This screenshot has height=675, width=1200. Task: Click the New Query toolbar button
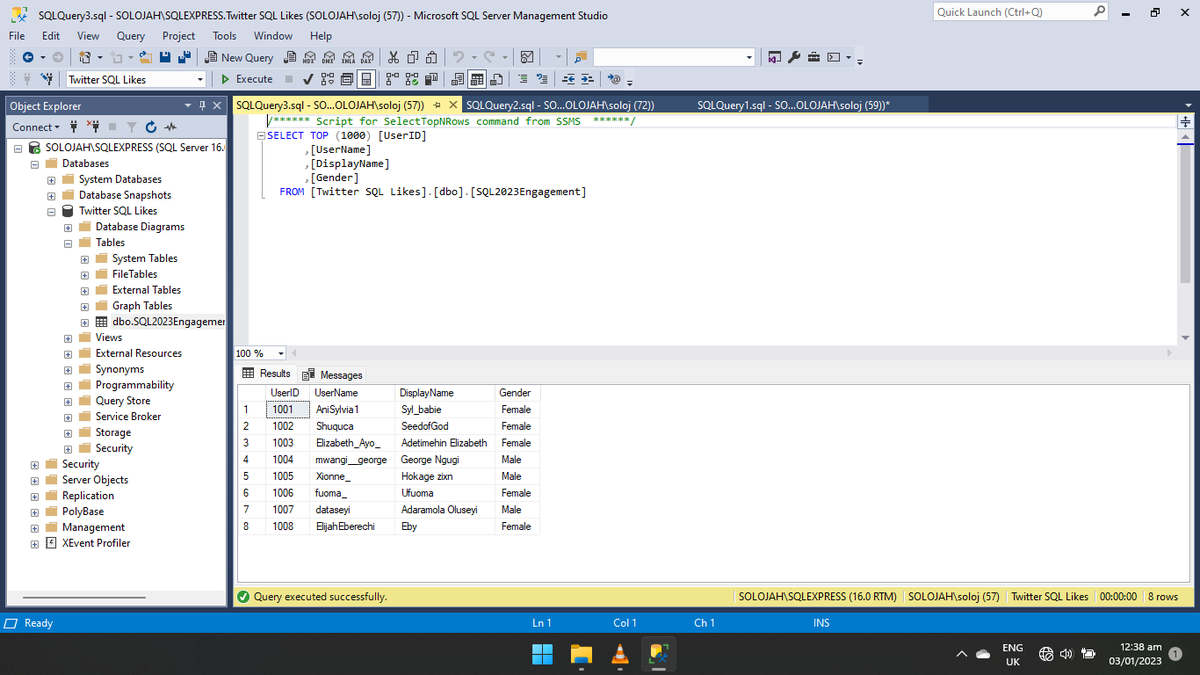(240, 58)
